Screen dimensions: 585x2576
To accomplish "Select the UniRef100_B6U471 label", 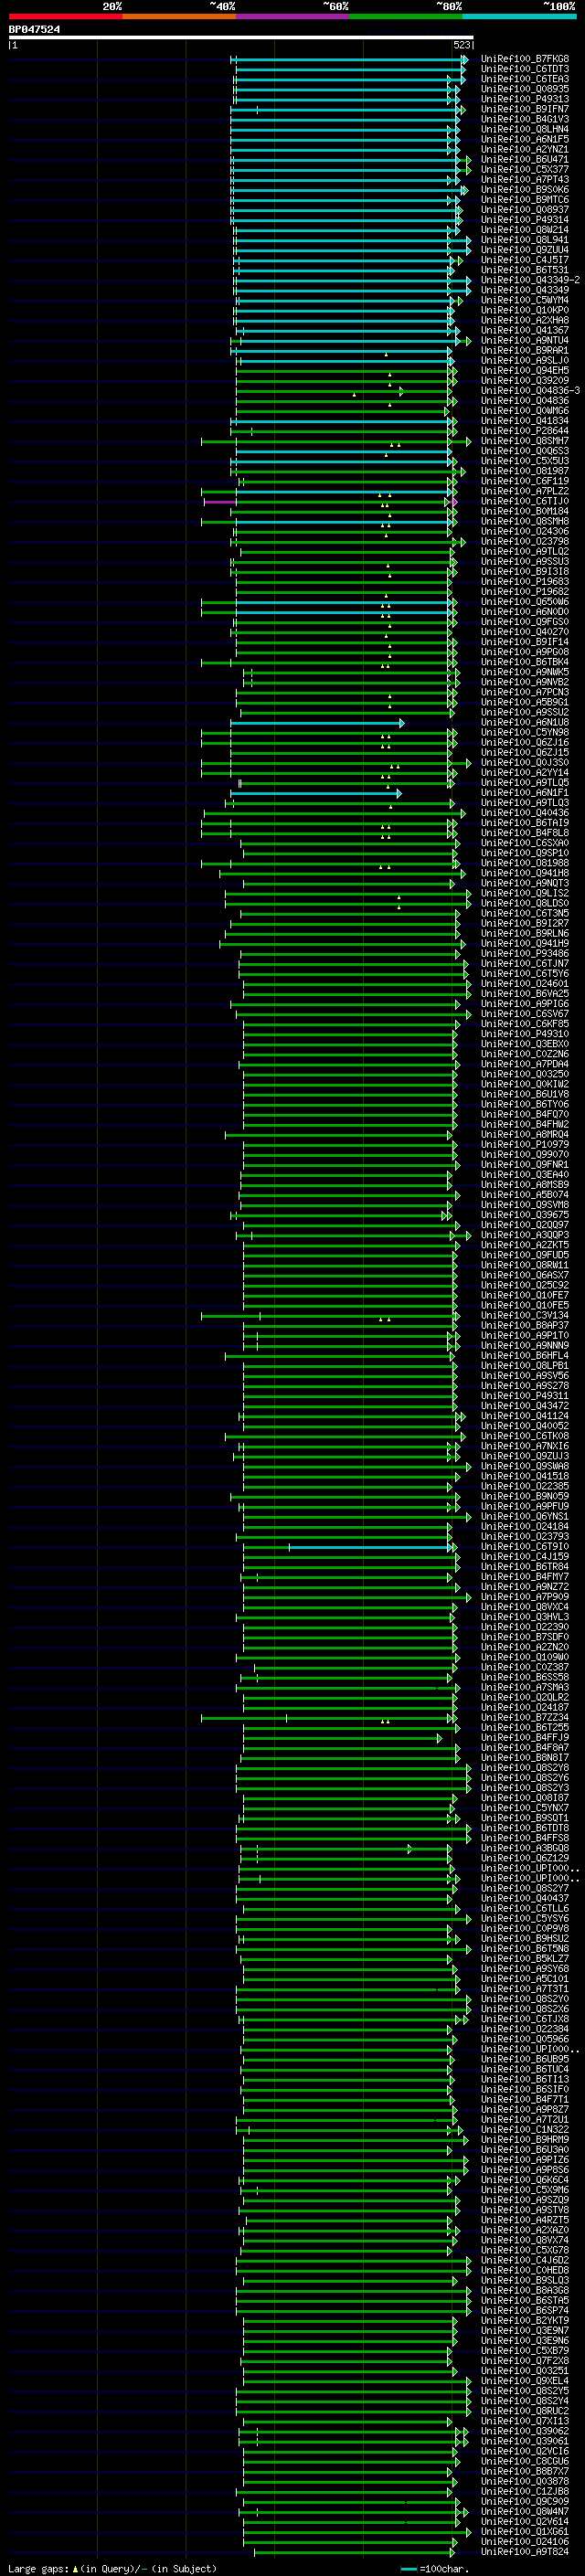I will pos(525,159).
